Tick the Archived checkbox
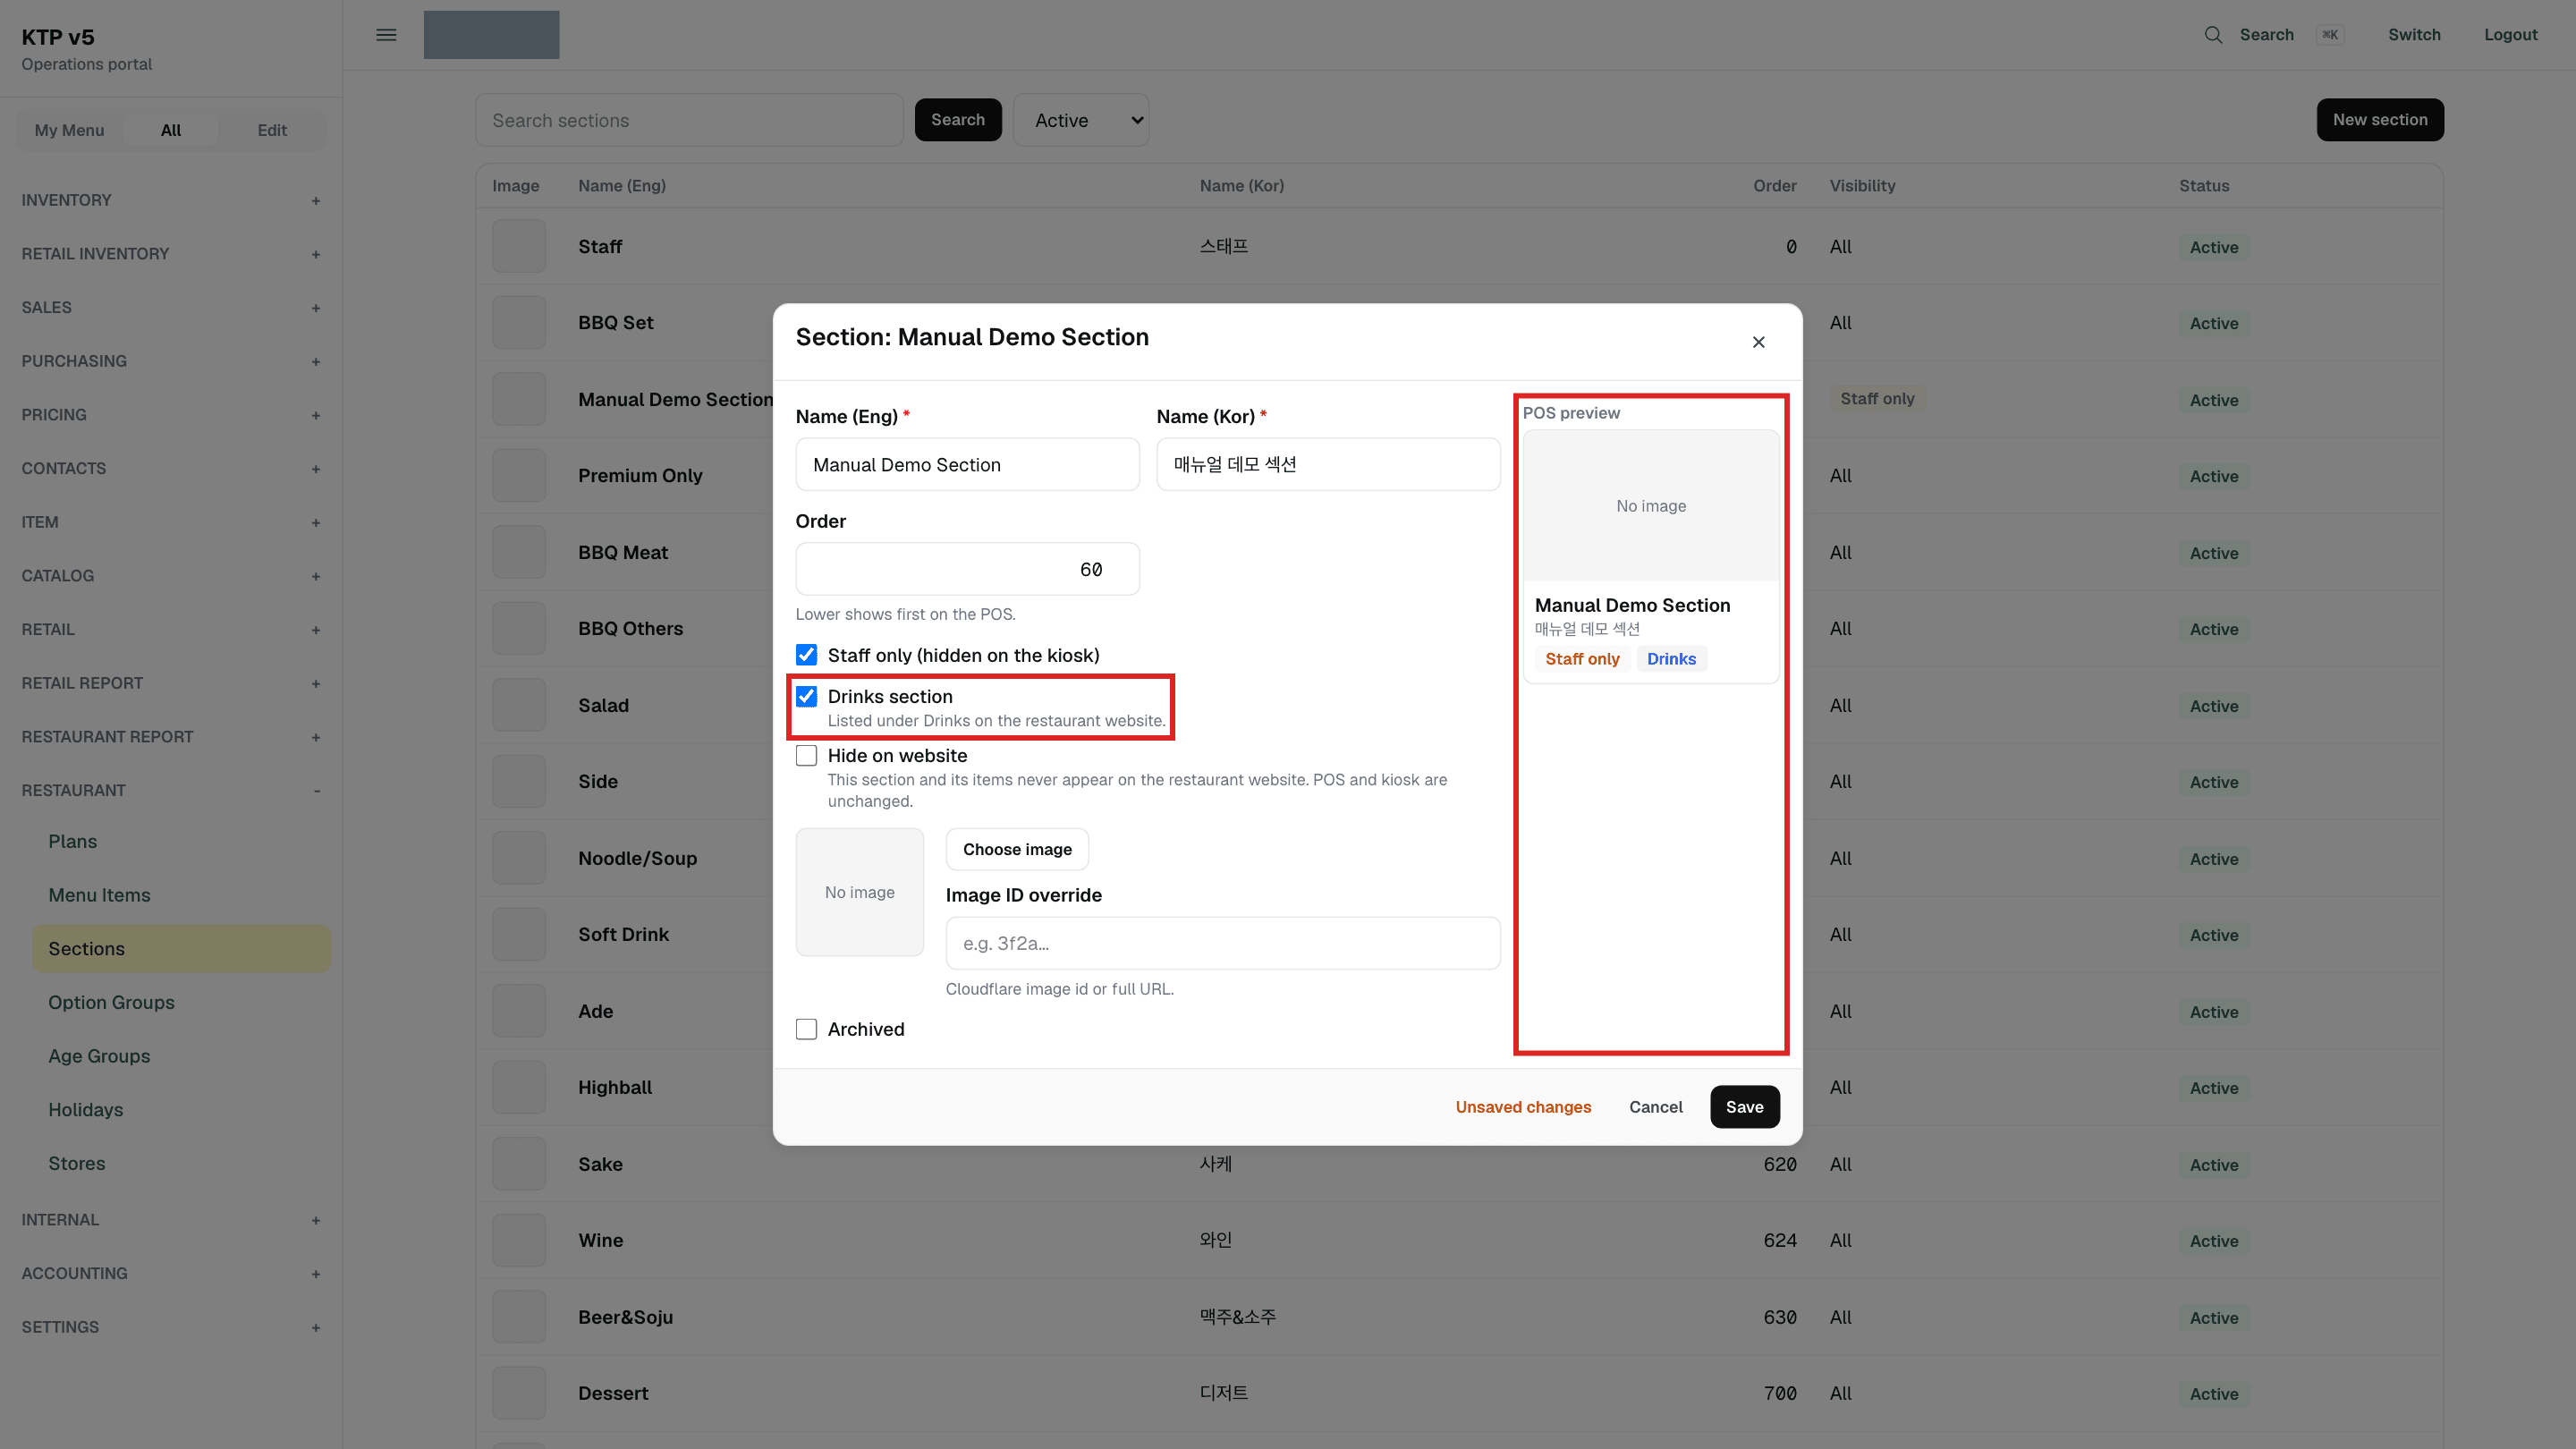The width and height of the screenshot is (2576, 1449). pyautogui.click(x=806, y=1029)
